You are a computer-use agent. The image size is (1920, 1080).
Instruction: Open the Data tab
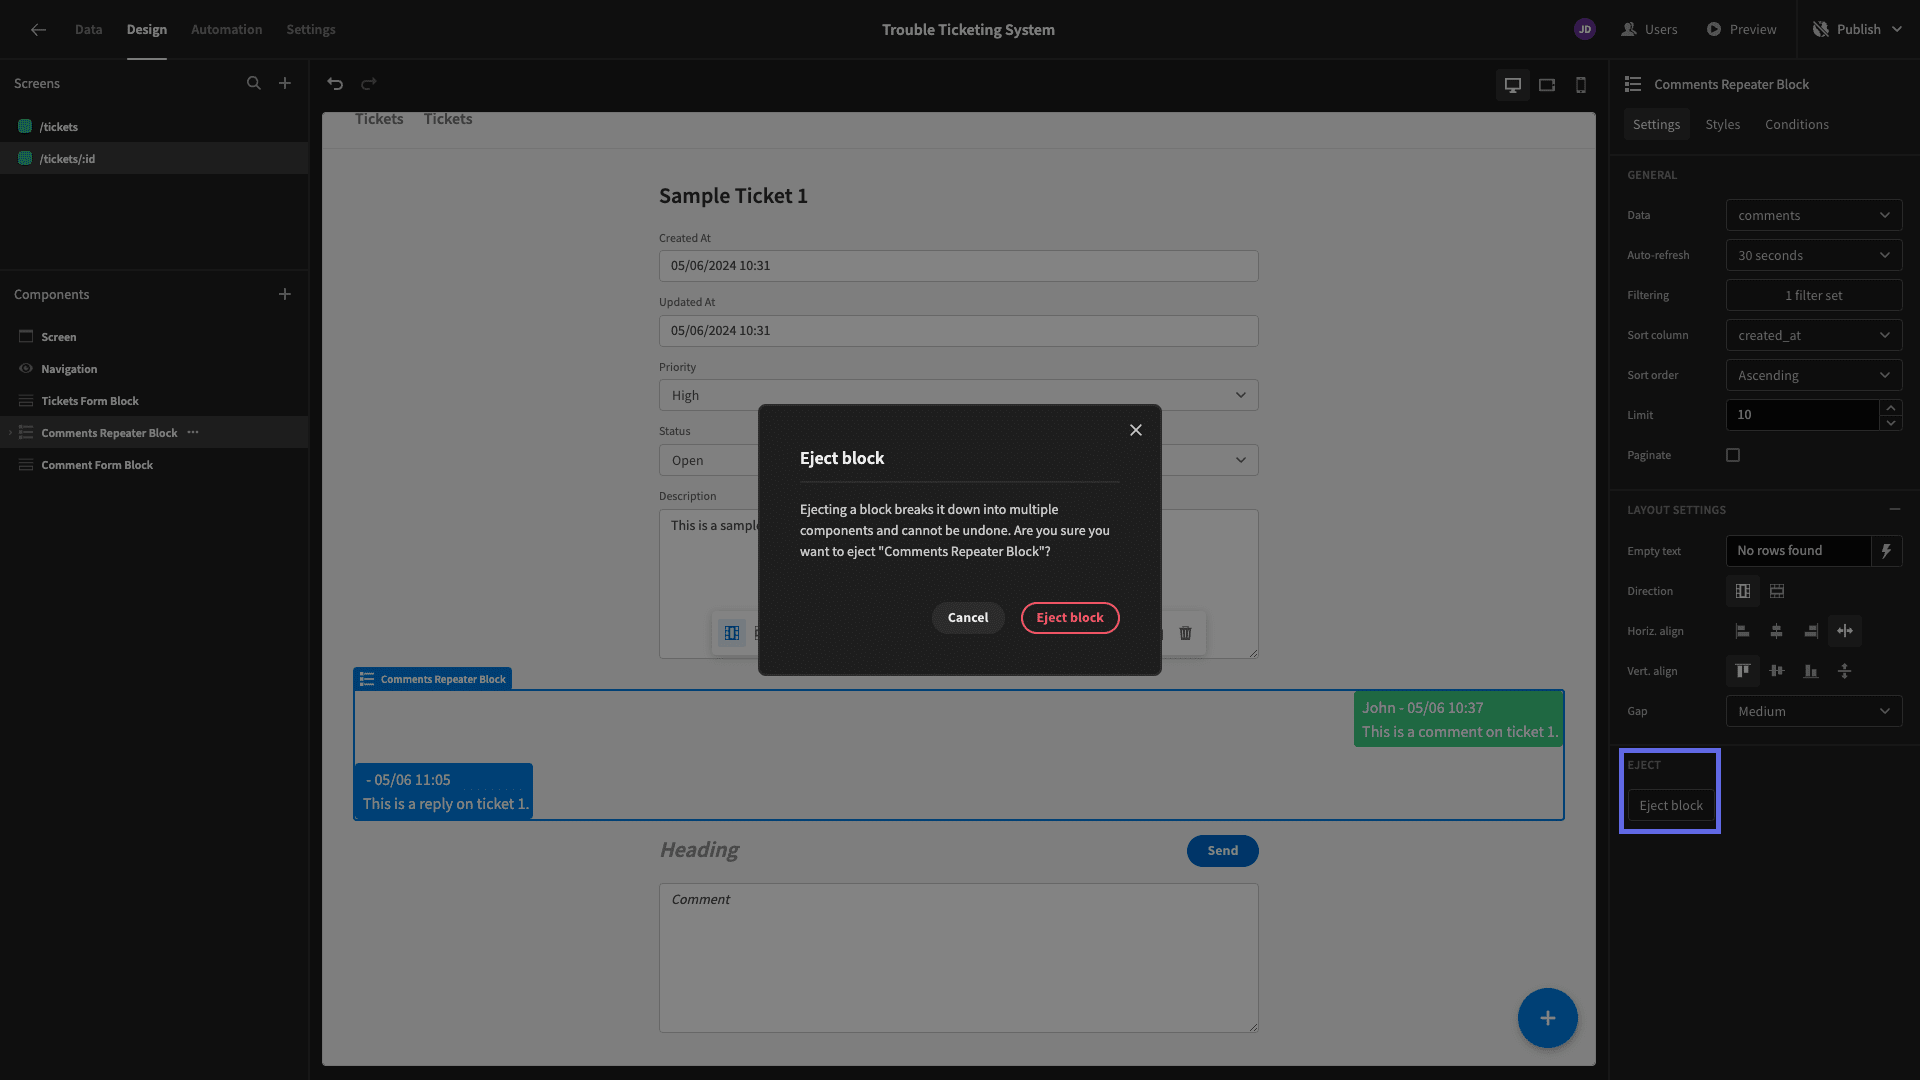[x=88, y=30]
